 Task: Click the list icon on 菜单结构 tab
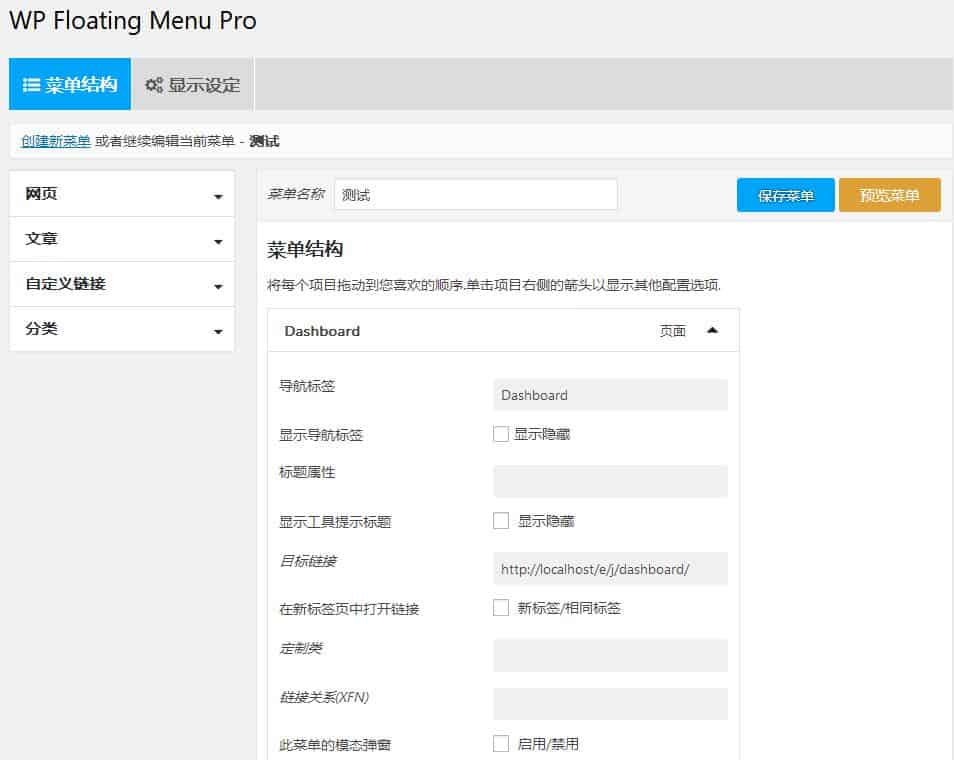(31, 85)
